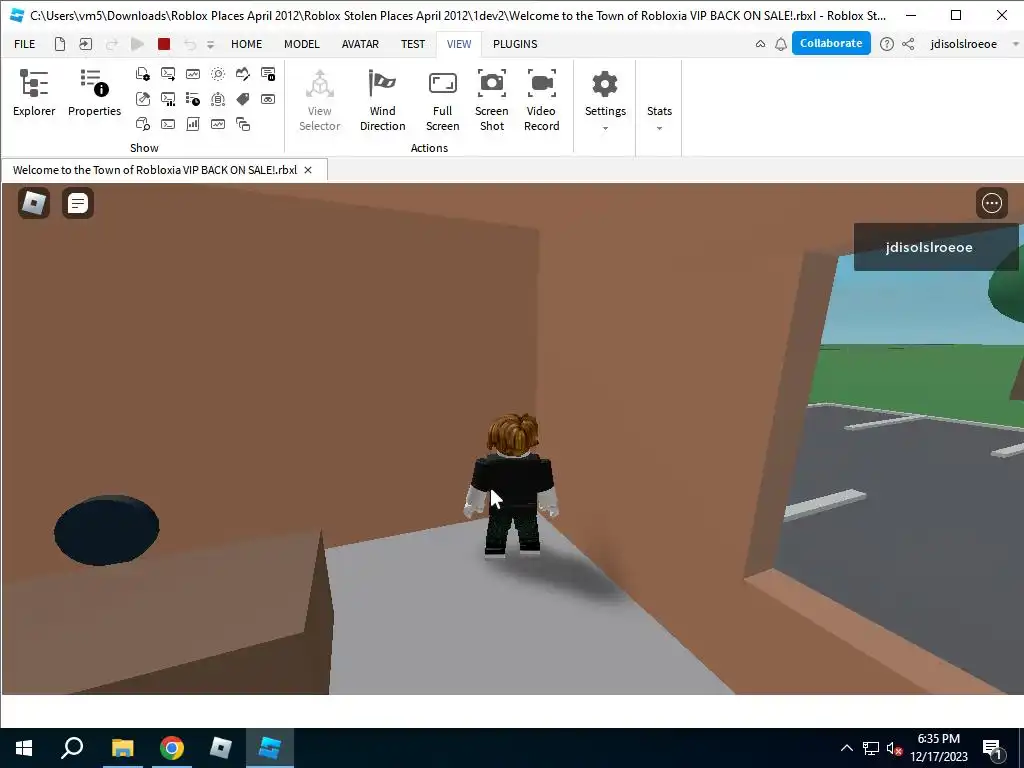1024x768 pixels.
Task: Show the Command Bar (terminal prompt icon)
Action: click(x=168, y=124)
